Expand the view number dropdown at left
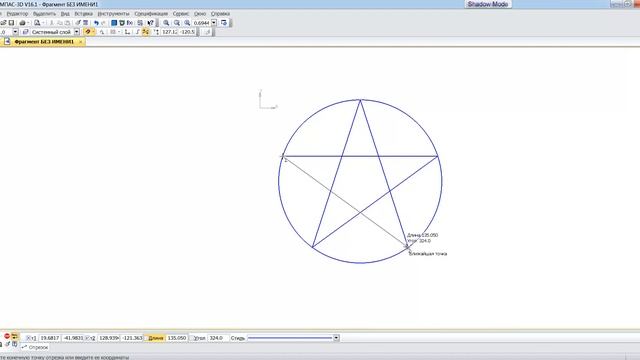 click(x=15, y=32)
